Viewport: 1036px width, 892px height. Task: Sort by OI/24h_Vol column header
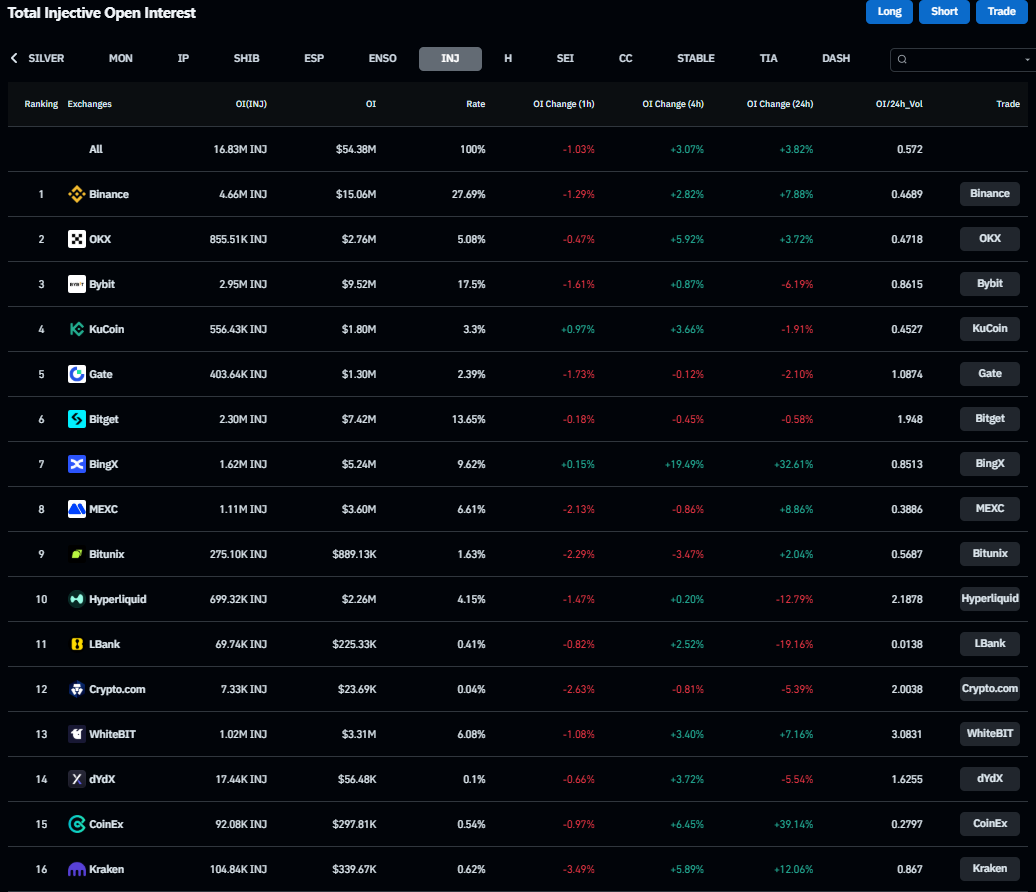click(899, 104)
